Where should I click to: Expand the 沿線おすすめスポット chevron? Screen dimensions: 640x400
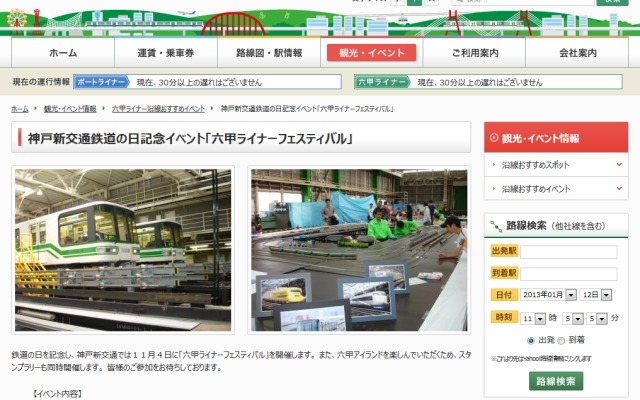click(619, 164)
